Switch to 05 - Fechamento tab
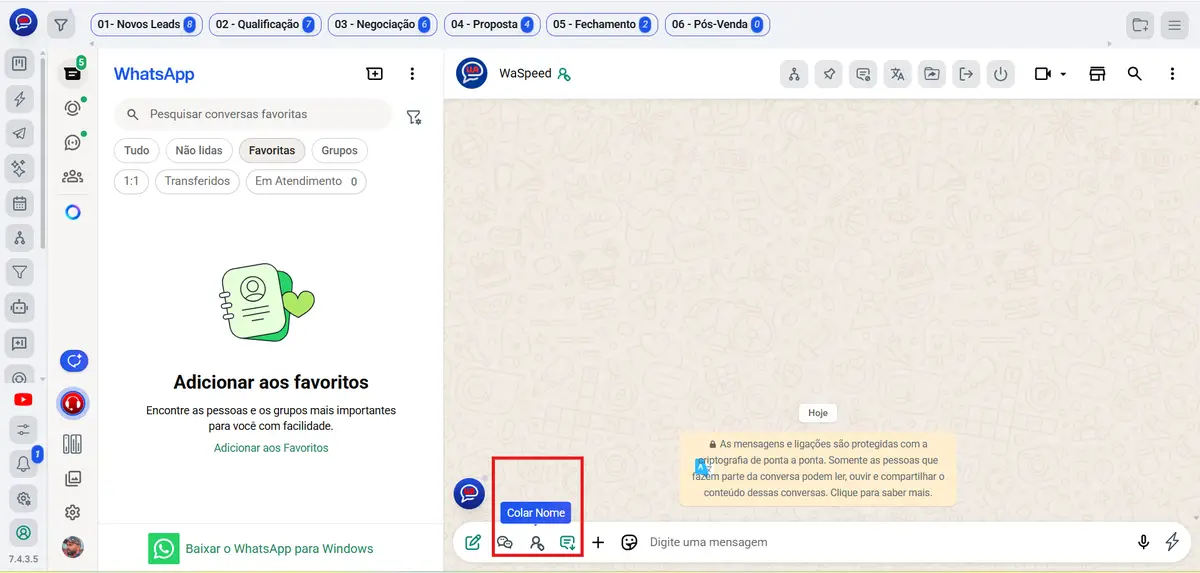 tap(602, 24)
